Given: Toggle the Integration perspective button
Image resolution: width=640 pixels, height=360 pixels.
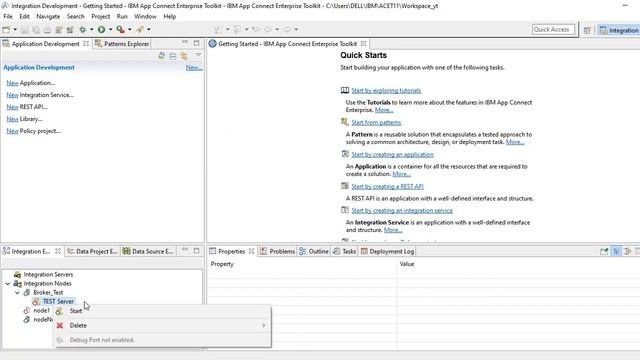Looking at the screenshot, I should point(619,30).
